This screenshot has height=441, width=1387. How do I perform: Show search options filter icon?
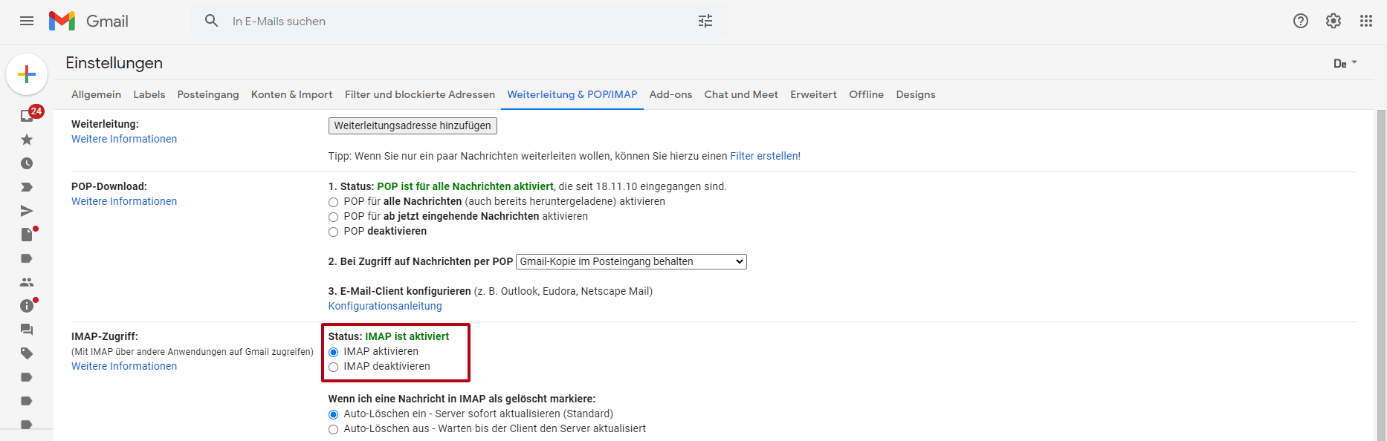pos(705,21)
